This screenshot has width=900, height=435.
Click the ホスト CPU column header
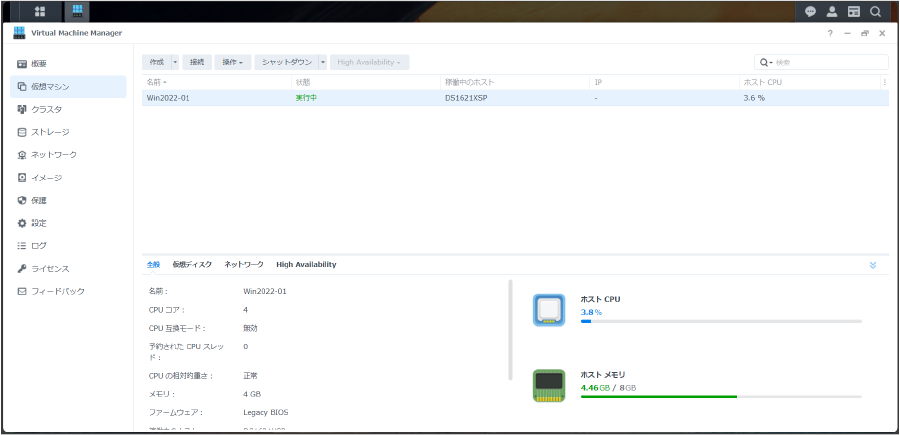tap(809, 83)
